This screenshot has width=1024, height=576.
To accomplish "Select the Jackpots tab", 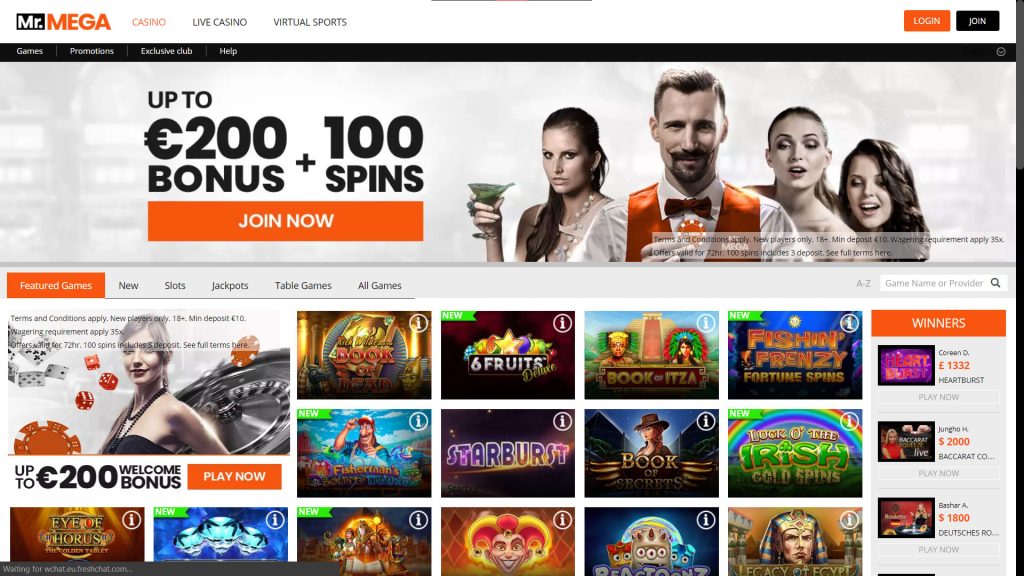I will 230,285.
